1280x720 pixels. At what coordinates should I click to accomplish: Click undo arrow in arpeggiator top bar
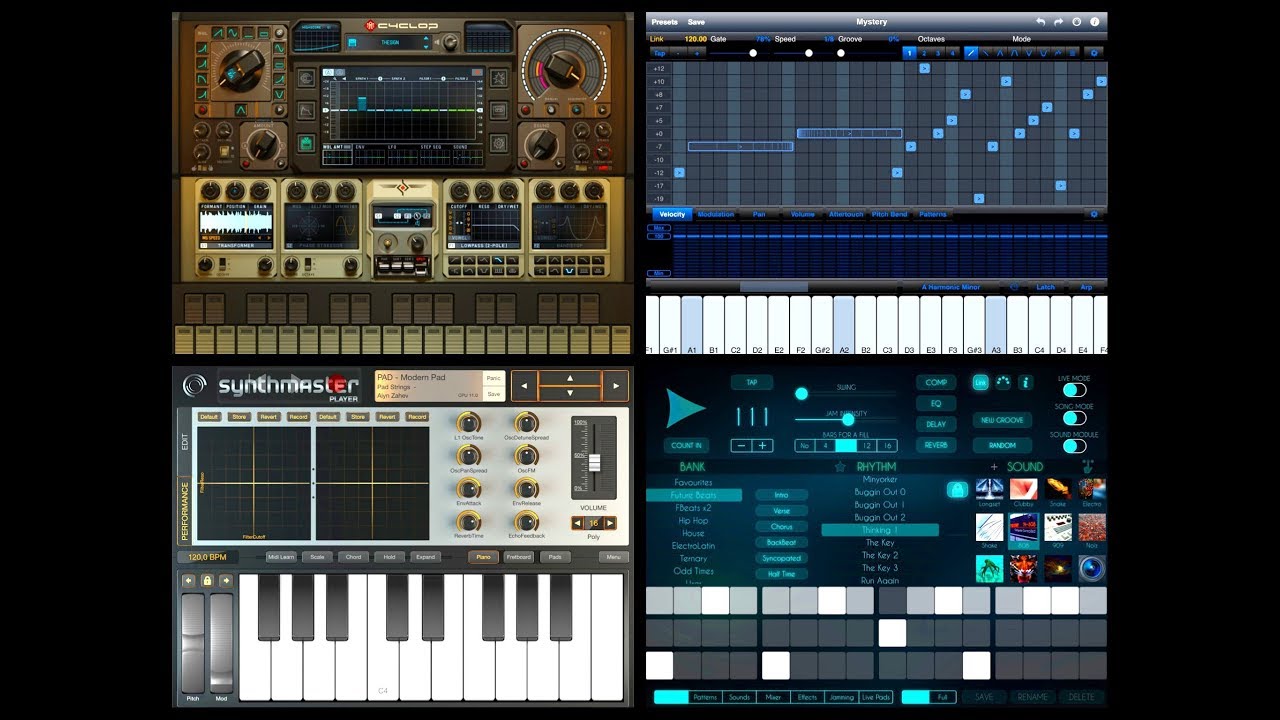(1040, 21)
